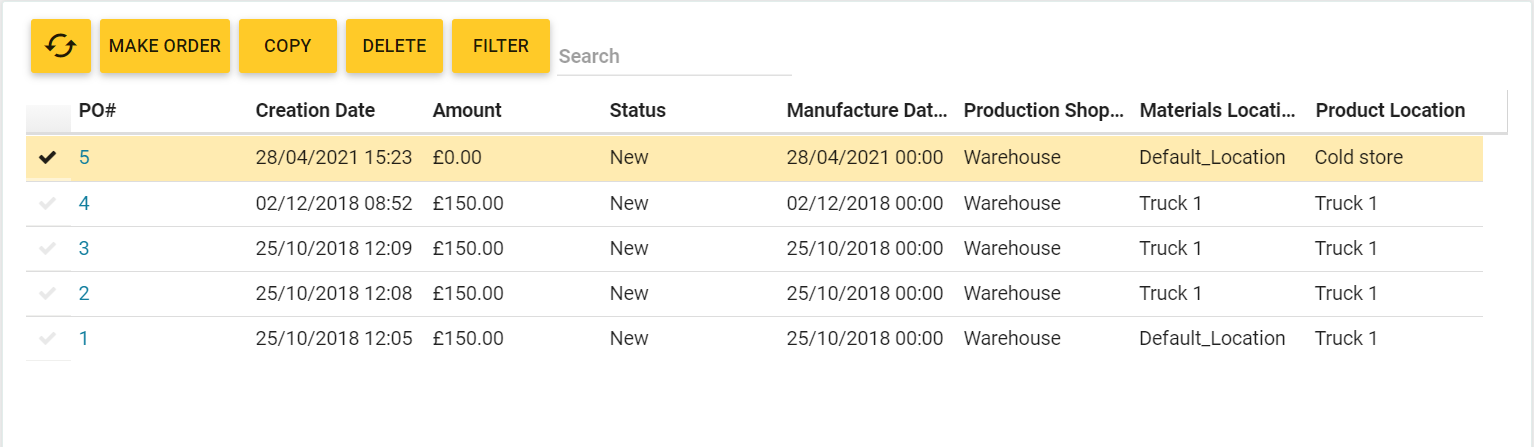Tick the checkmark for PO 4
Viewport: 1534px width, 447px height.
pos(47,203)
